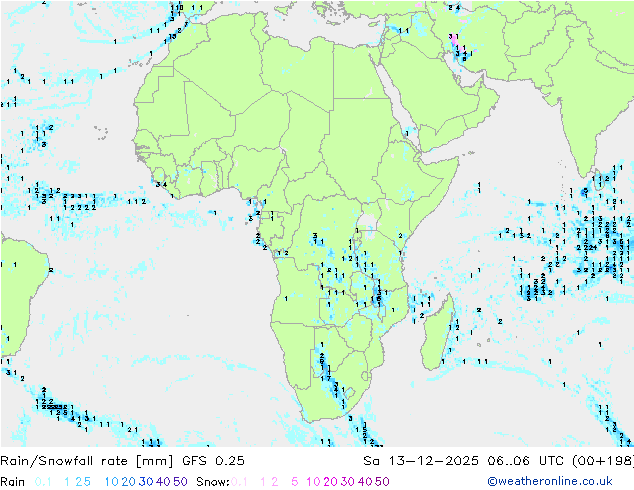The width and height of the screenshot is (634, 490).
Task: Click the "06..06 UTC" time text
Action: tap(526, 461)
